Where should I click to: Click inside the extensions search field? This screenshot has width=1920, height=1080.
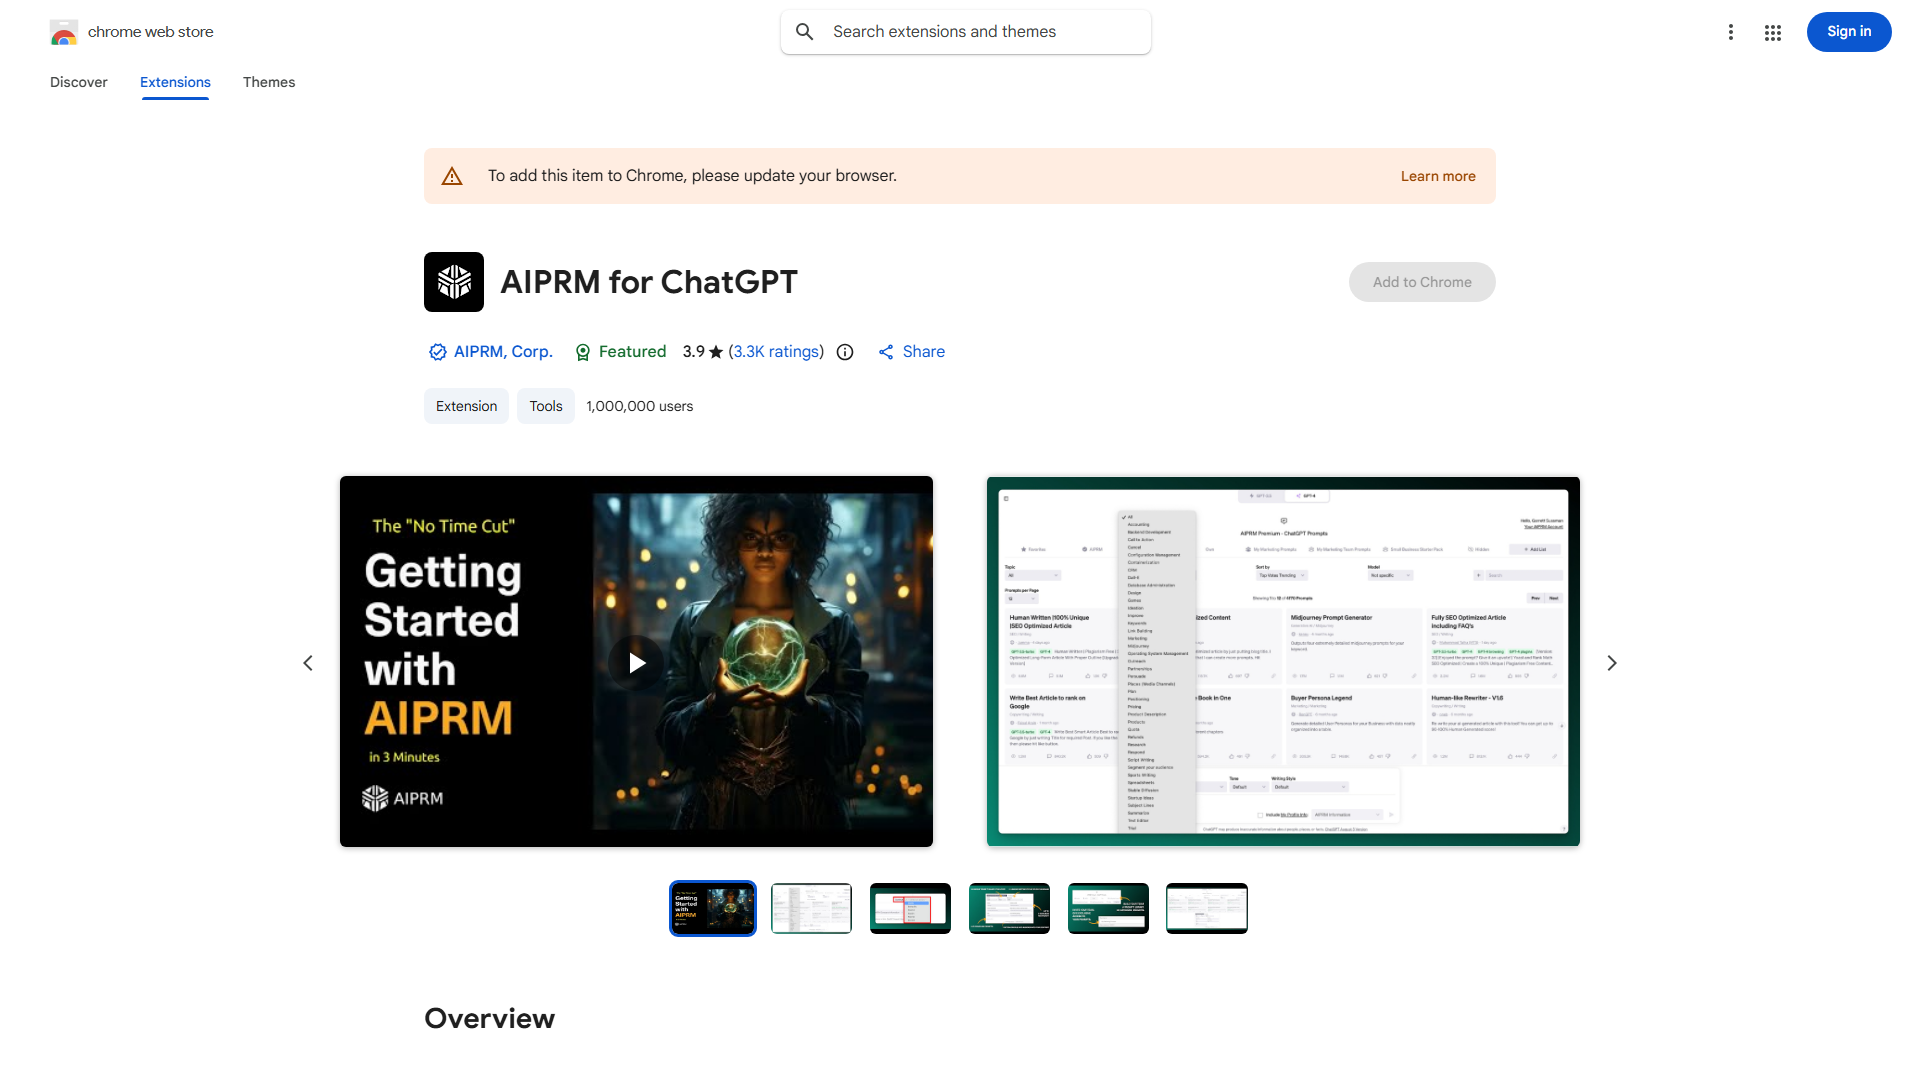point(965,31)
